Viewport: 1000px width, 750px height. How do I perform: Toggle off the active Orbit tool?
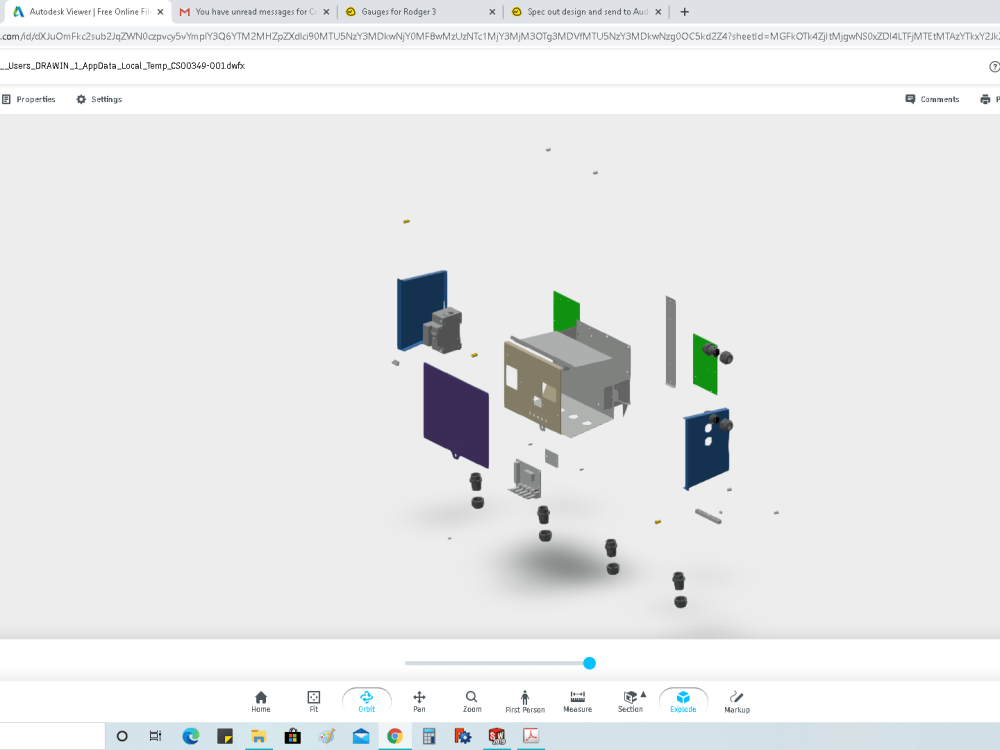(366, 700)
